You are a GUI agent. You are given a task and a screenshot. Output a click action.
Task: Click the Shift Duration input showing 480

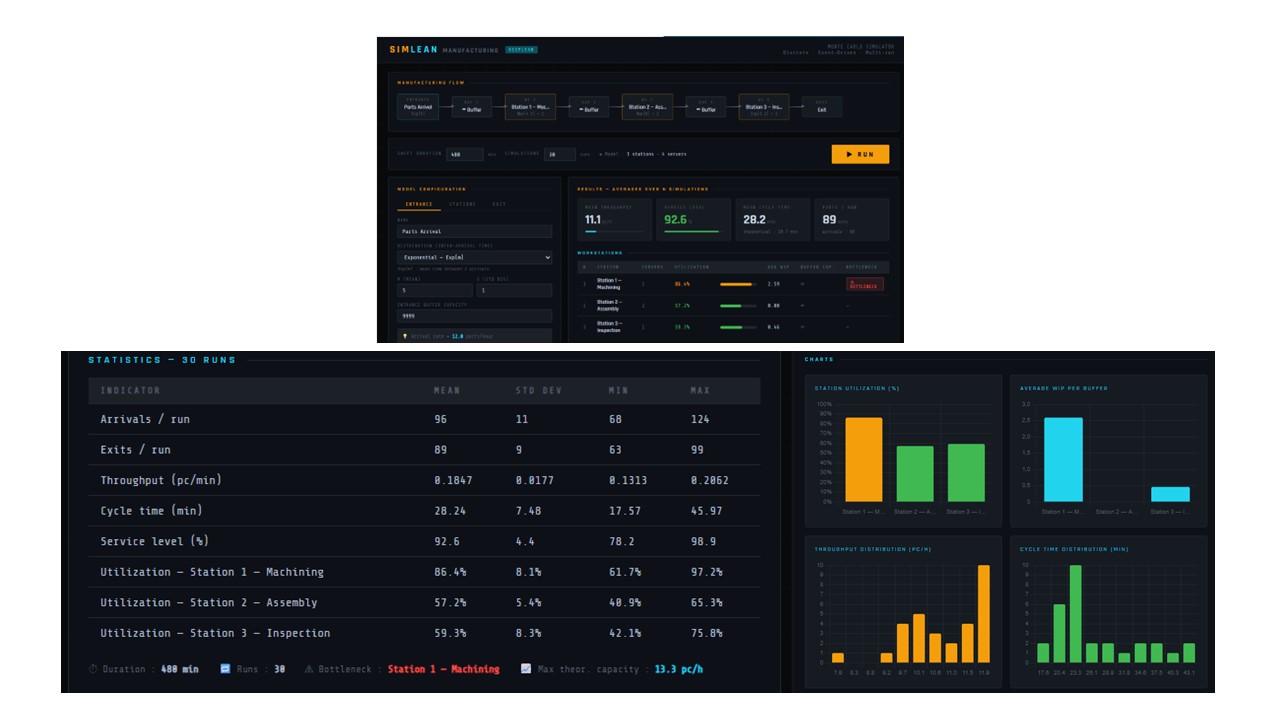coord(463,153)
